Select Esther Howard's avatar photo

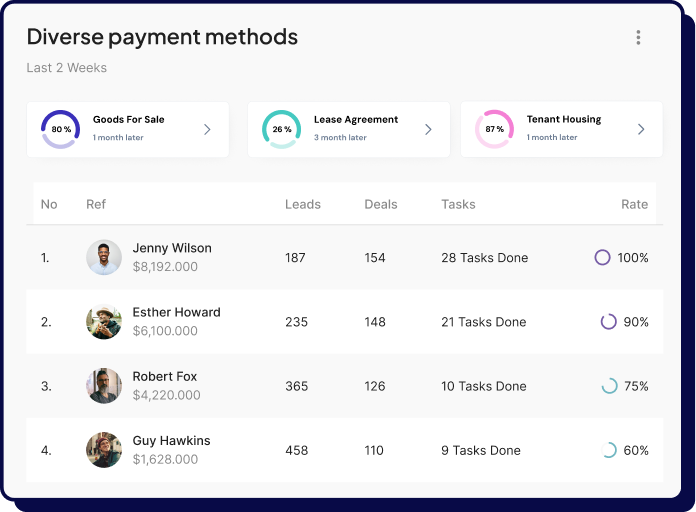(104, 322)
